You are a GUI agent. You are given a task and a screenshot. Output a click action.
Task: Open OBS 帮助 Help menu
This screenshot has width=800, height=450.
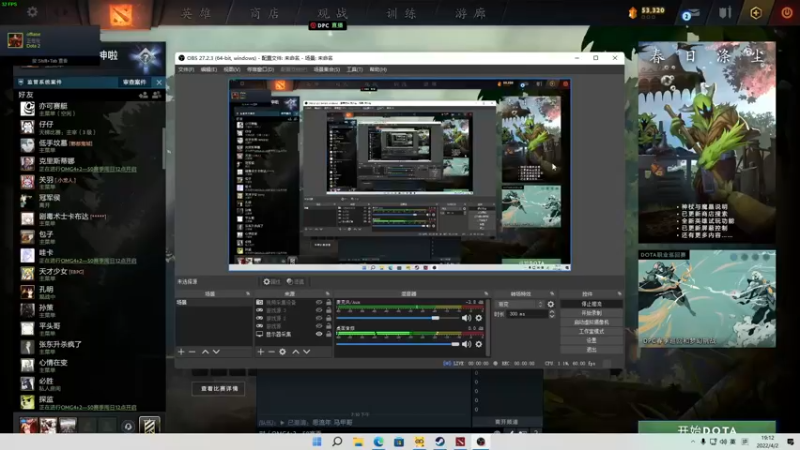tap(378, 69)
